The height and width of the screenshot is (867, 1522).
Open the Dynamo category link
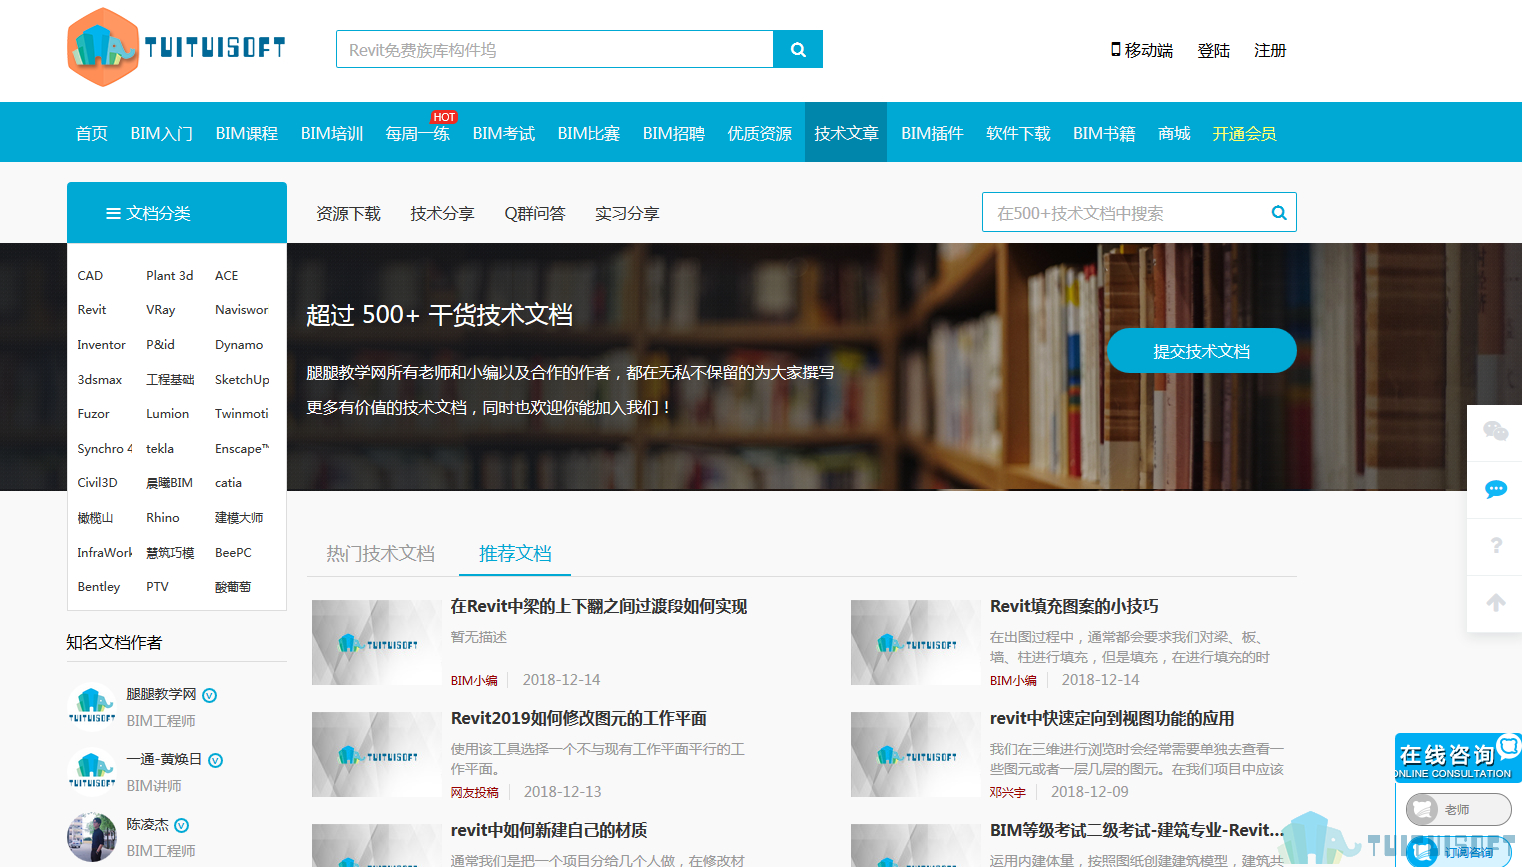tap(239, 345)
